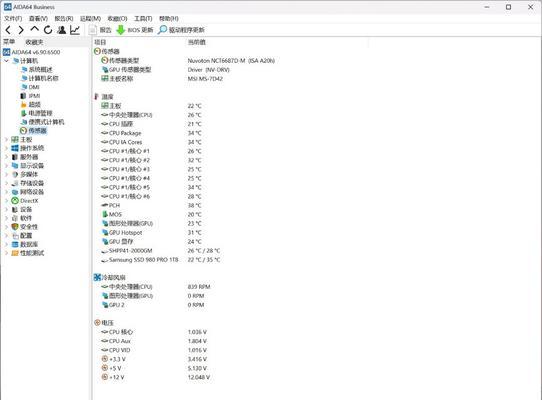Open the 远程(M) menu
Viewport: 542px width, 400px height.
click(90, 18)
